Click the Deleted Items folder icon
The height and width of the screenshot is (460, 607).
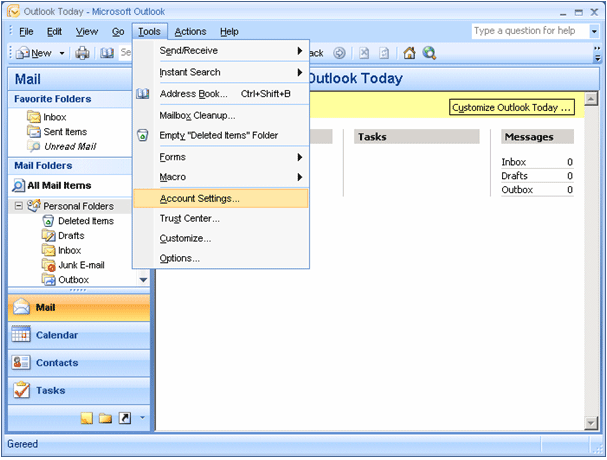(48, 221)
